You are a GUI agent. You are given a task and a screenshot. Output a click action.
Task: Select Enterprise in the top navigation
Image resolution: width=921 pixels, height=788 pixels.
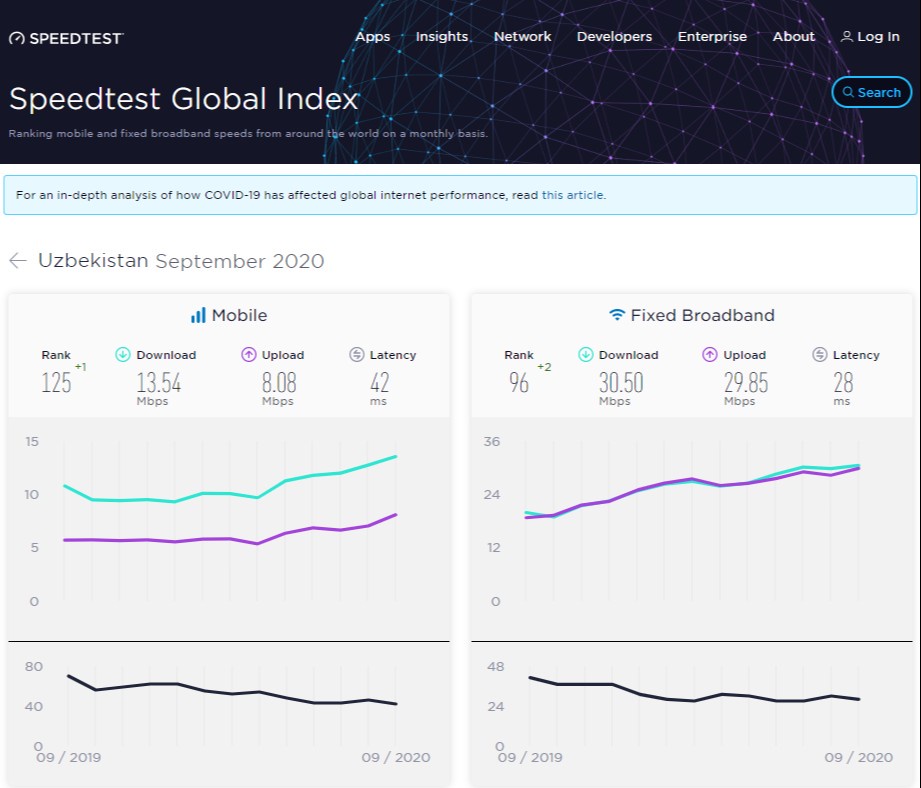712,37
